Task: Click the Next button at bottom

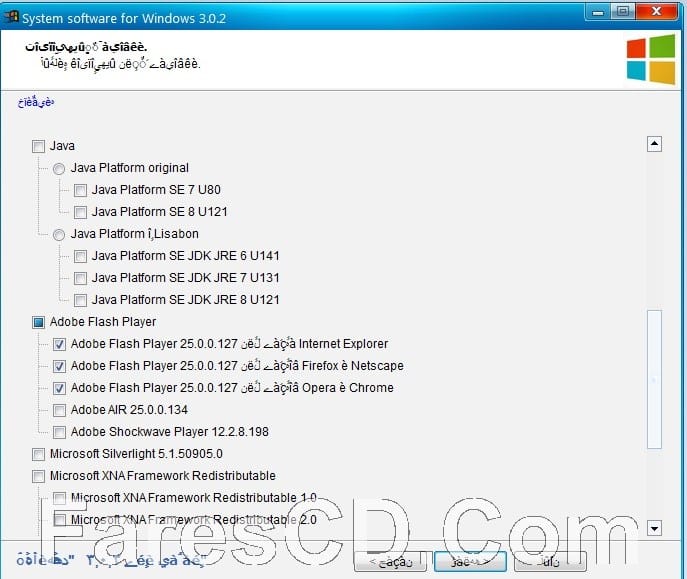Action: pyautogui.click(x=470, y=561)
